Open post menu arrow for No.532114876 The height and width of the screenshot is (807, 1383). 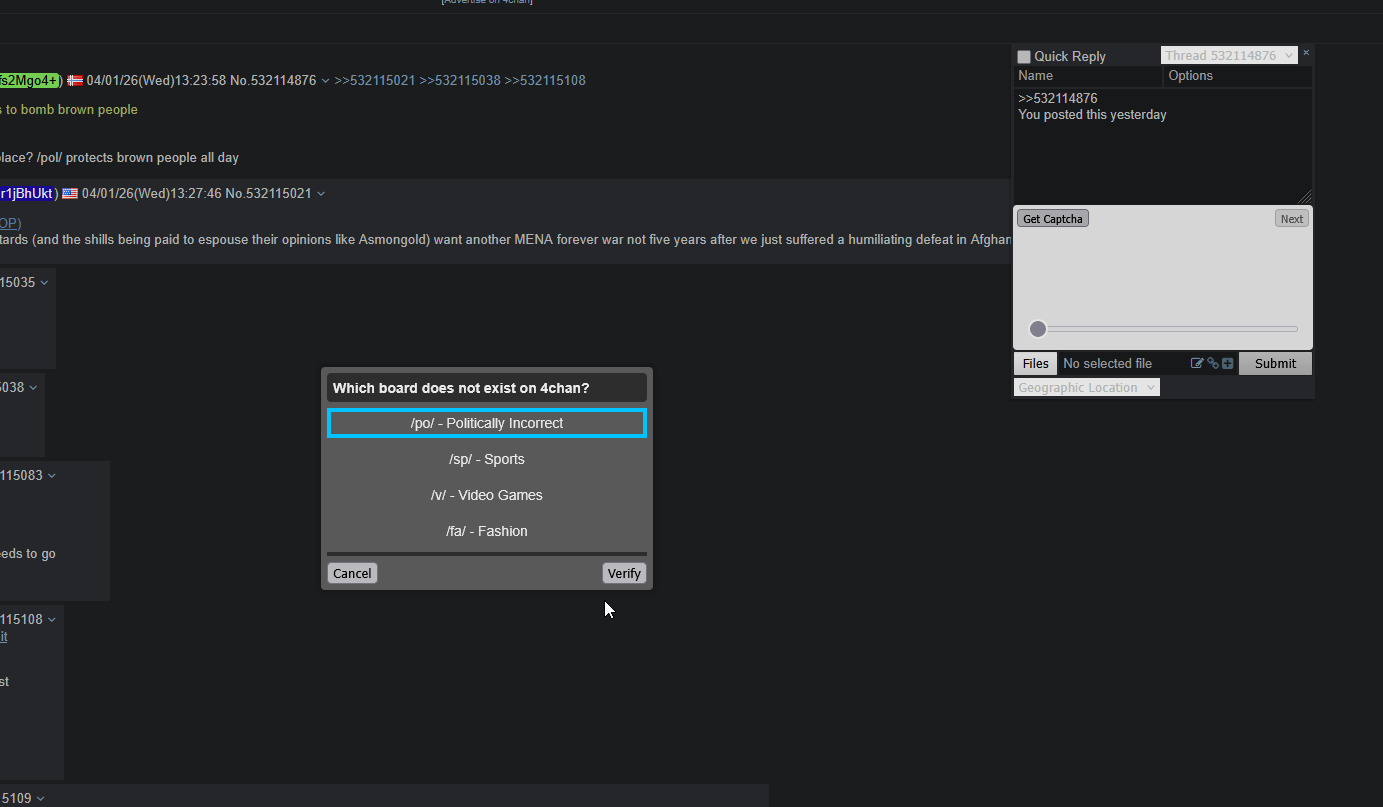325,81
